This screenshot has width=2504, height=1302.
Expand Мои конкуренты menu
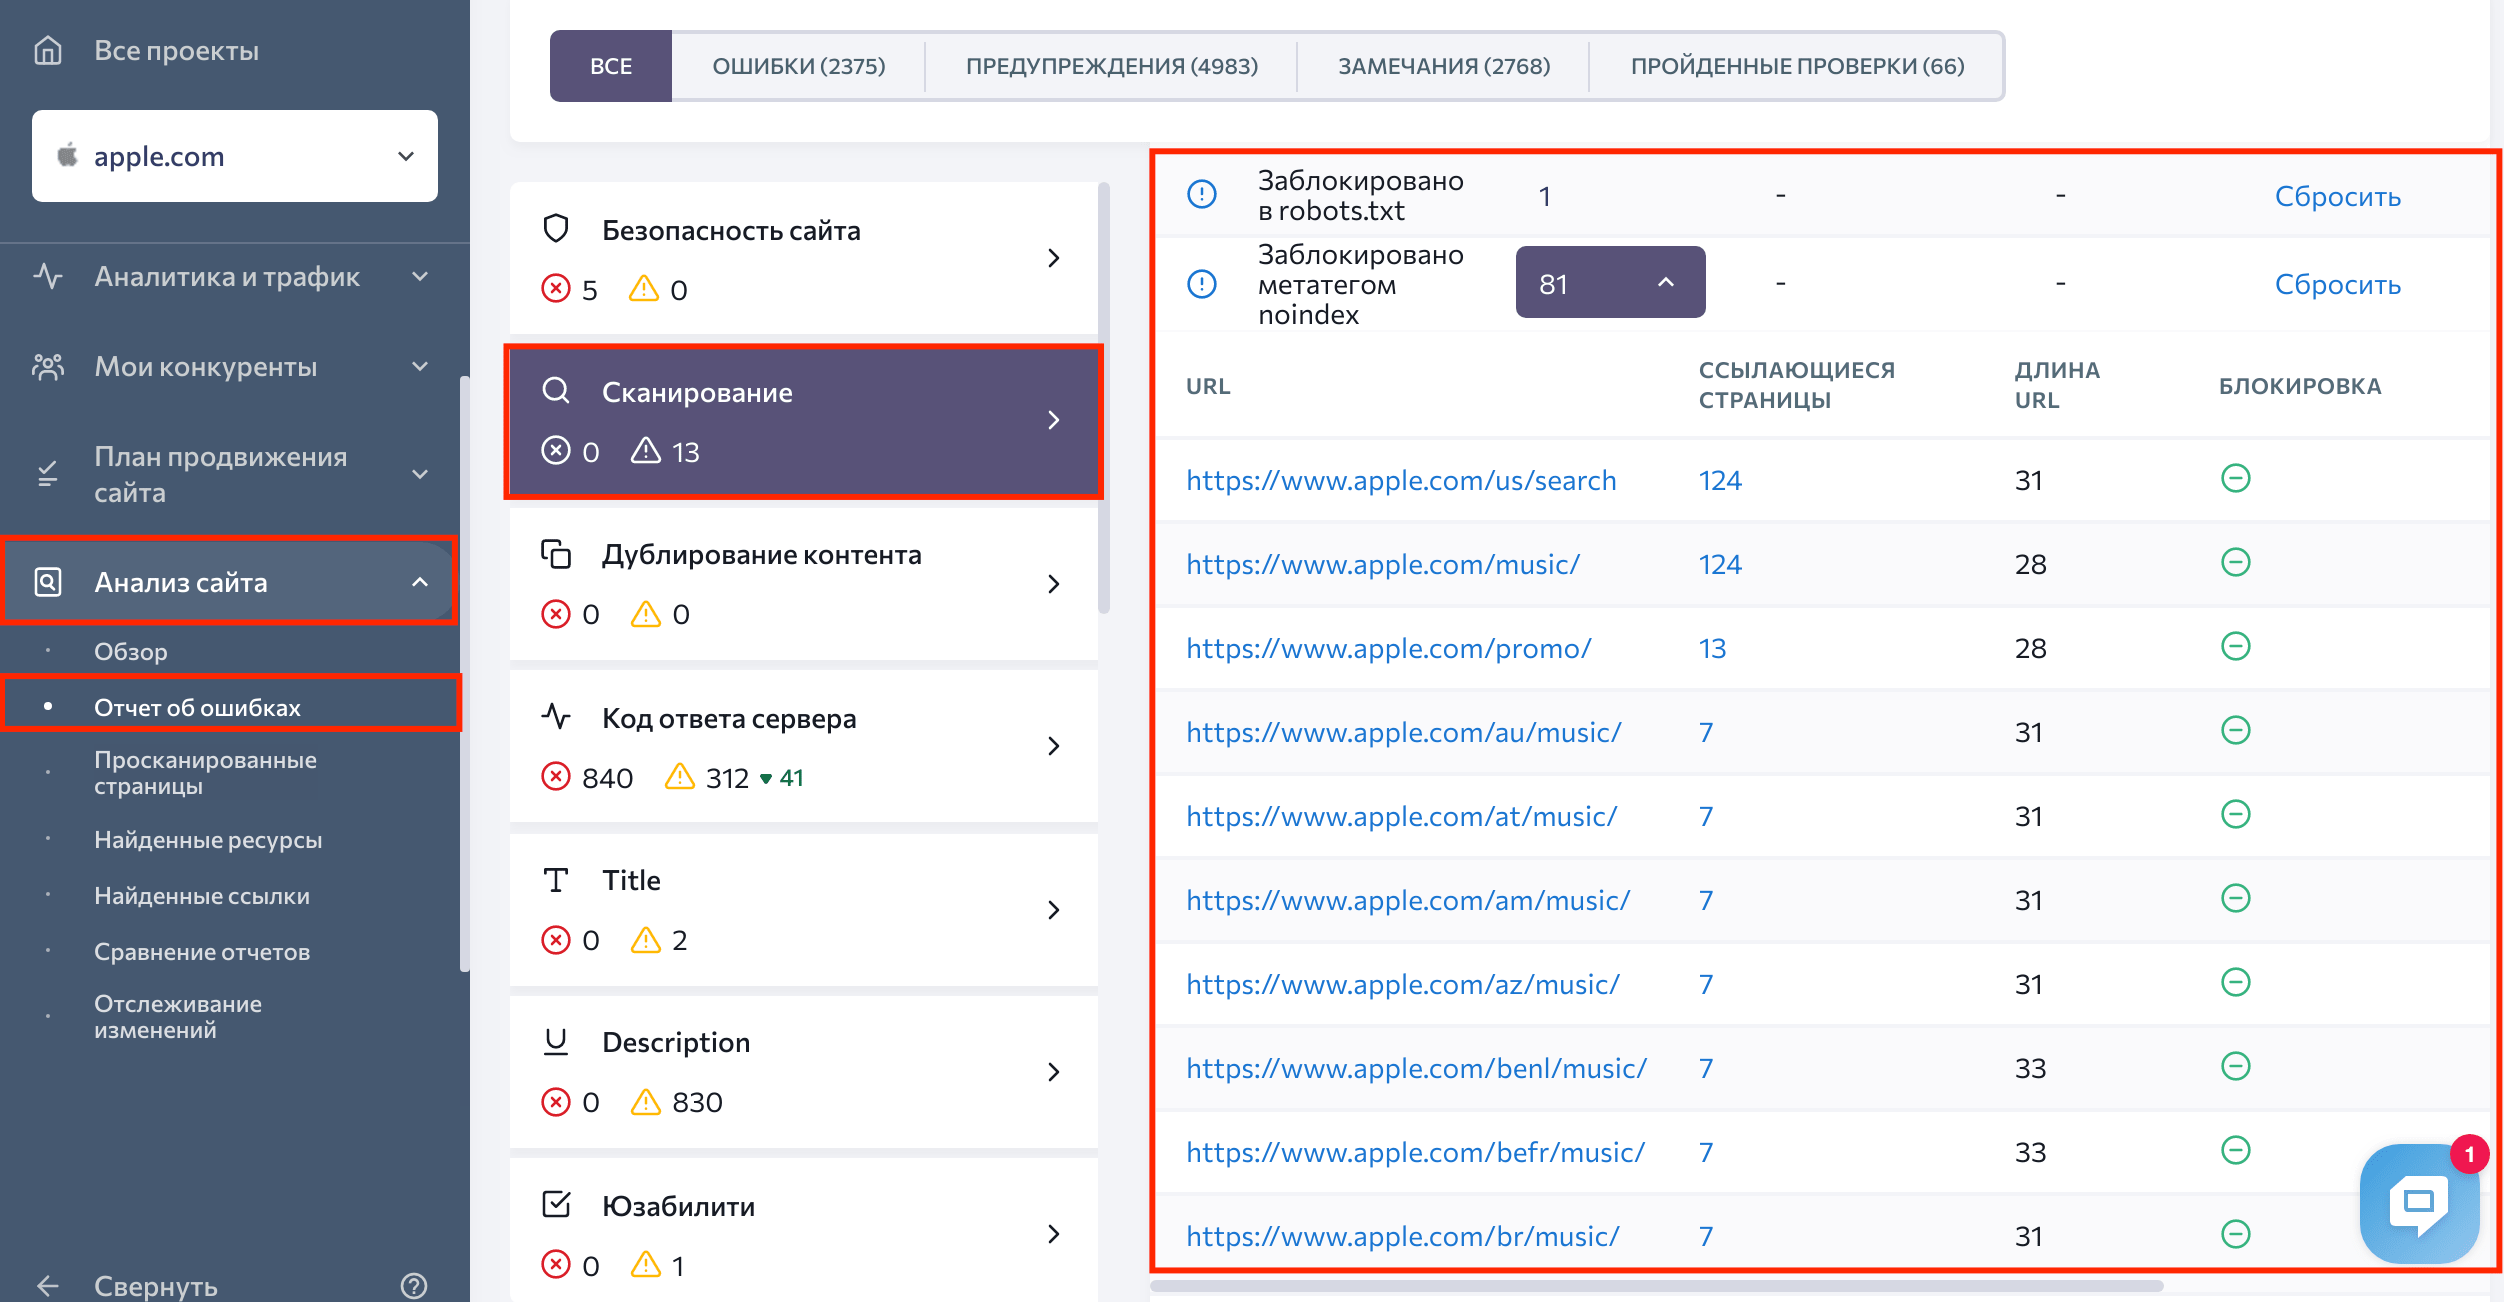click(x=420, y=367)
